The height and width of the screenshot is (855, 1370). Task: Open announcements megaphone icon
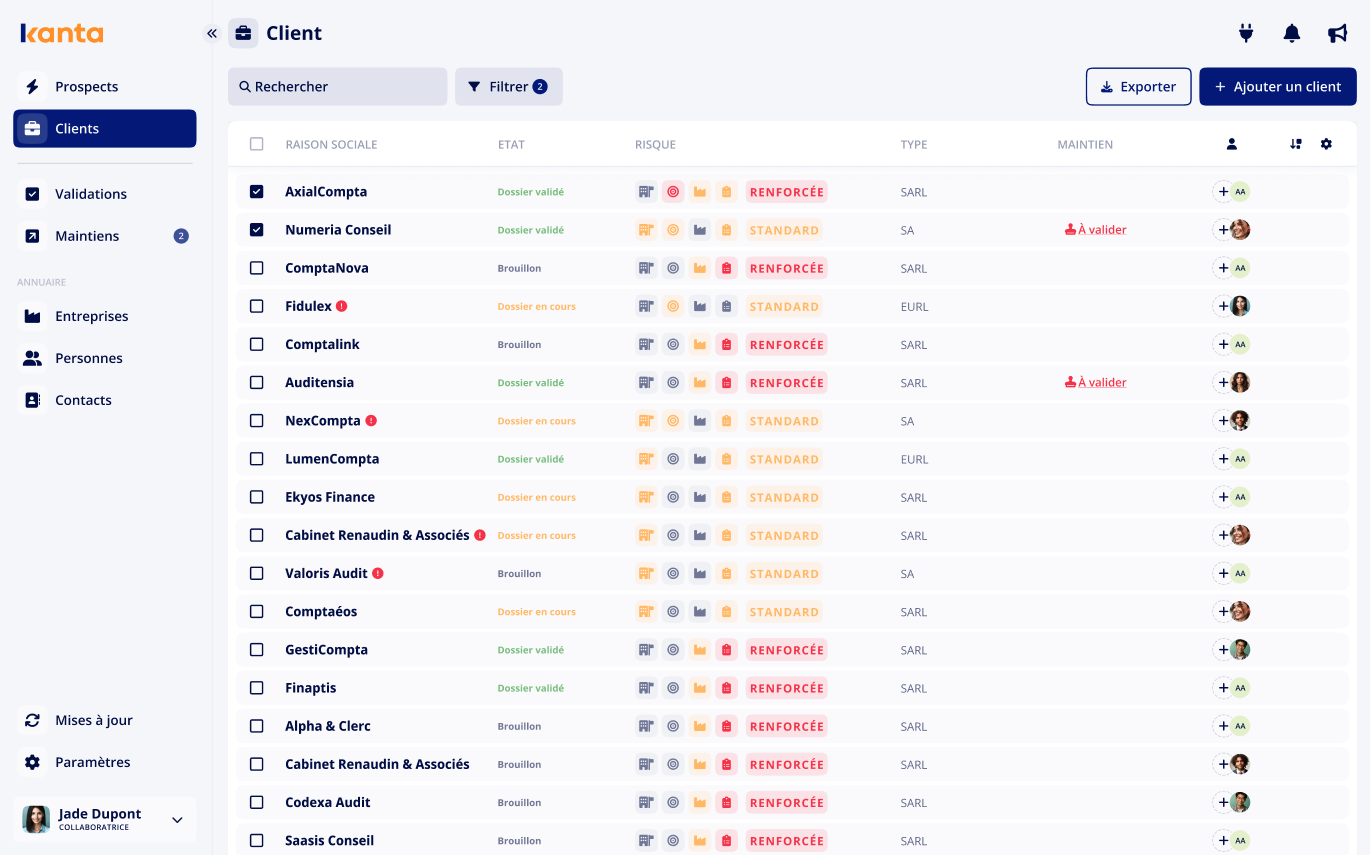coord(1338,33)
